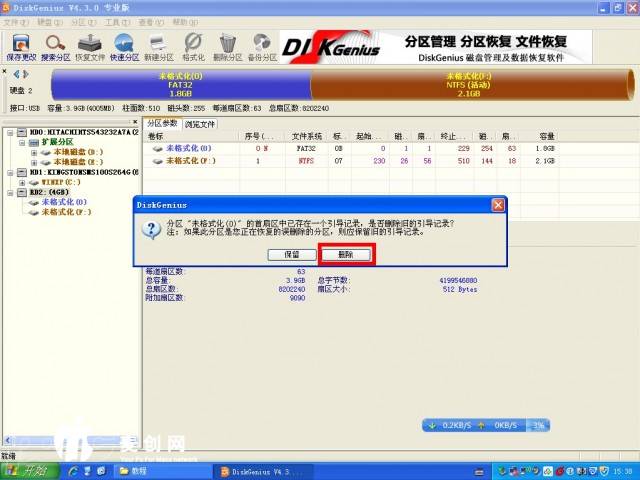
Task: Click the 新建分区 (New Partition) icon
Action: pyautogui.click(x=159, y=46)
